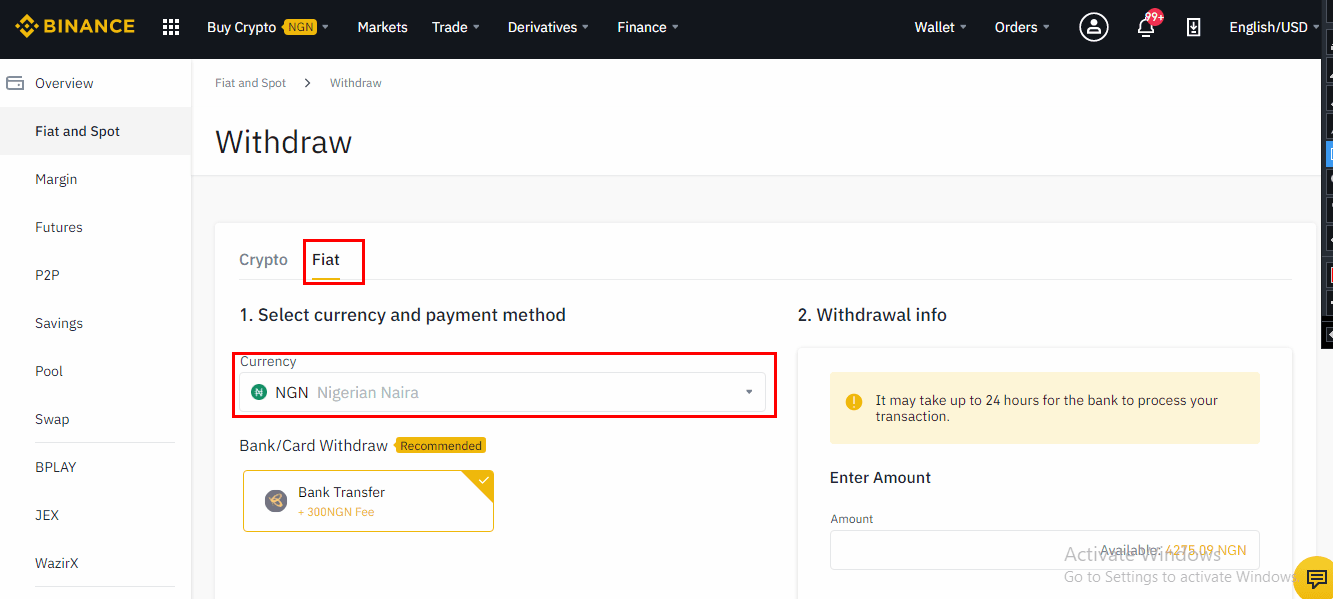
Task: Expand the Wallet menu
Action: [940, 27]
